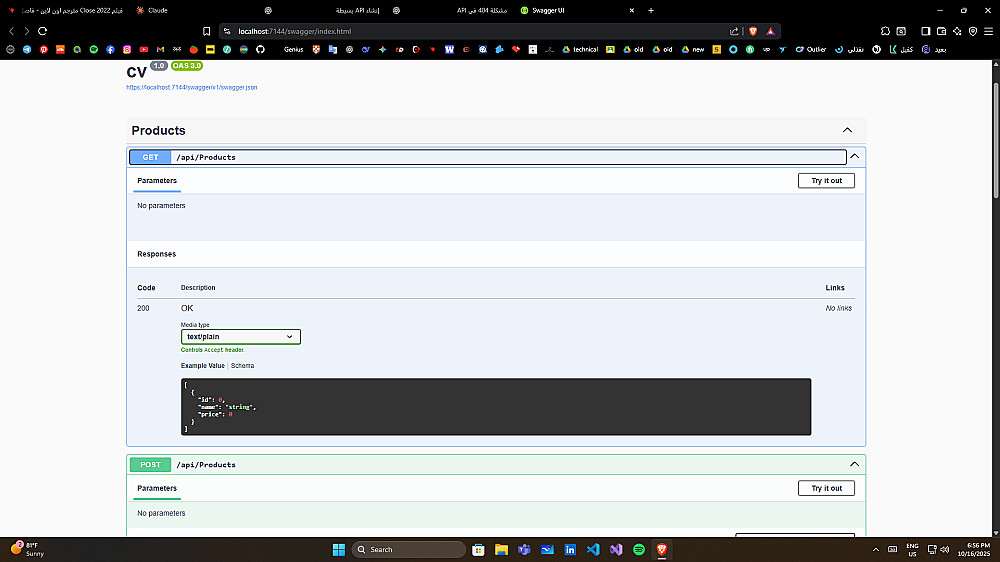Open Brave Wallet icon
The height and width of the screenshot is (562, 1000).
(941, 31)
